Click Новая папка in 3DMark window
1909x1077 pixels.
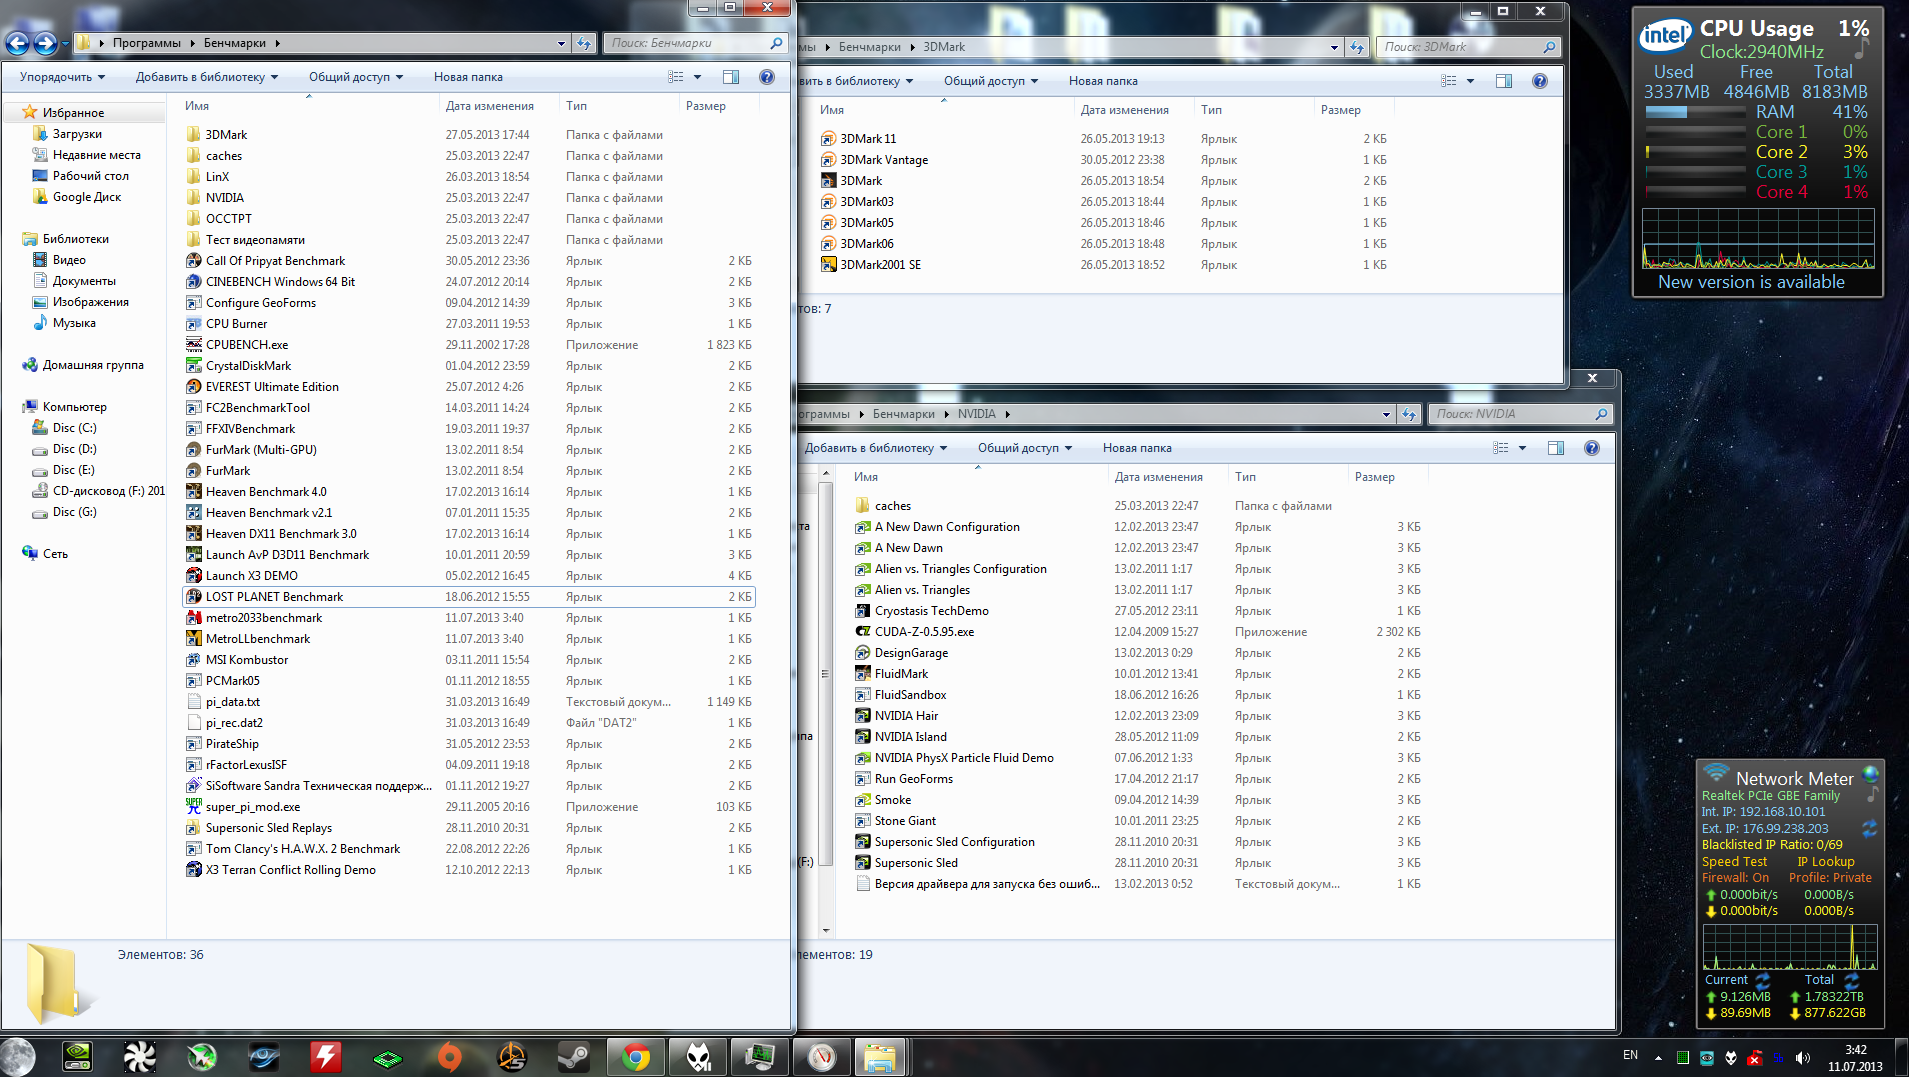(1103, 81)
